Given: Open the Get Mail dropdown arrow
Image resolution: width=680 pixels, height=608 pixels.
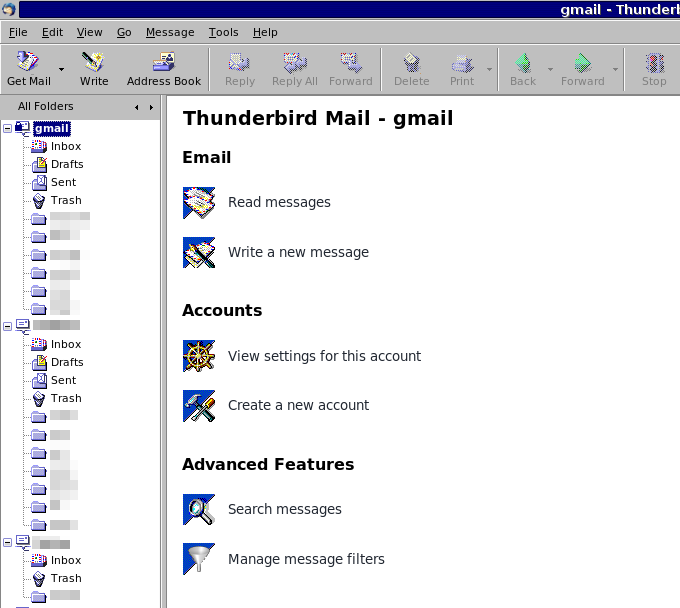Looking at the screenshot, I should (62, 69).
